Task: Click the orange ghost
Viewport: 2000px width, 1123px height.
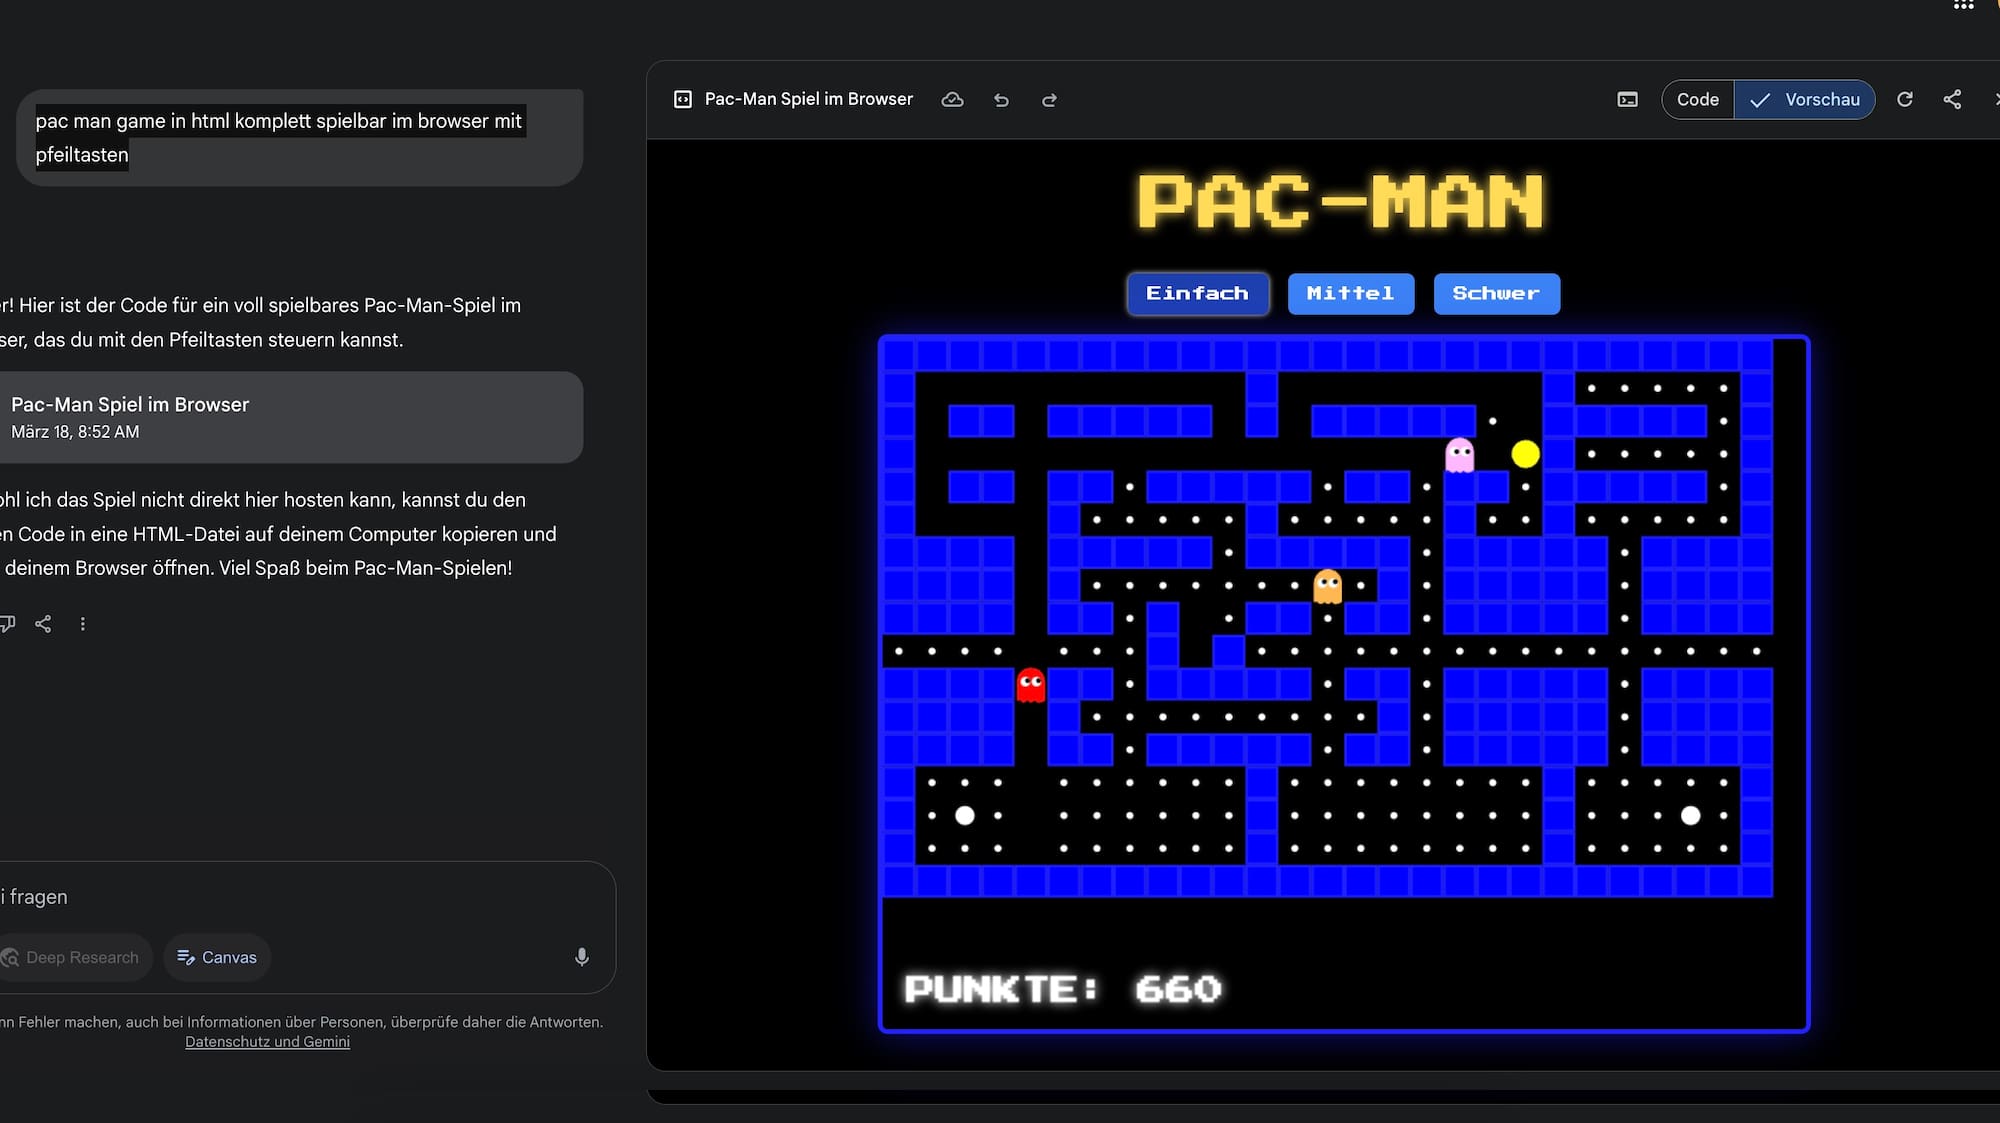Action: point(1327,586)
